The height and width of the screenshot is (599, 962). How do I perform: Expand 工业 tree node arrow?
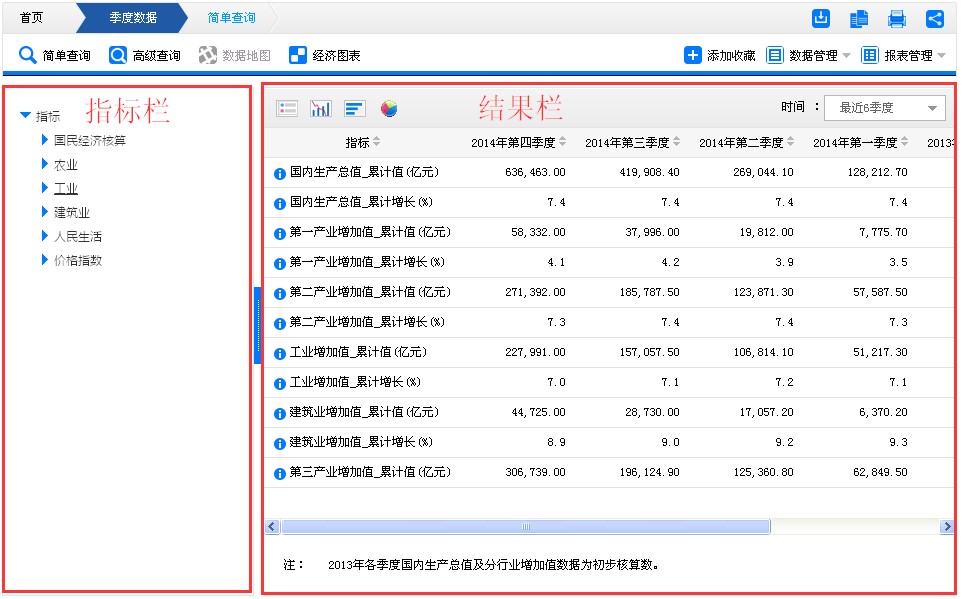[x=44, y=188]
